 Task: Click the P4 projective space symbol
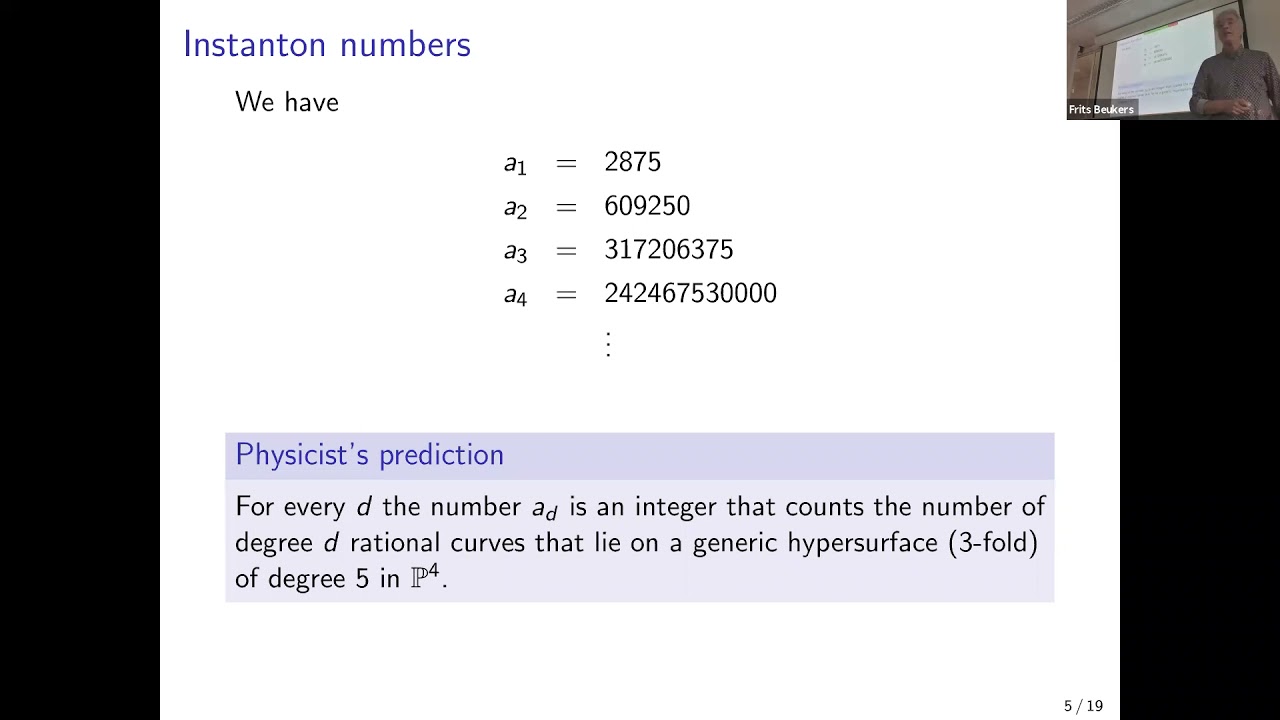(426, 577)
